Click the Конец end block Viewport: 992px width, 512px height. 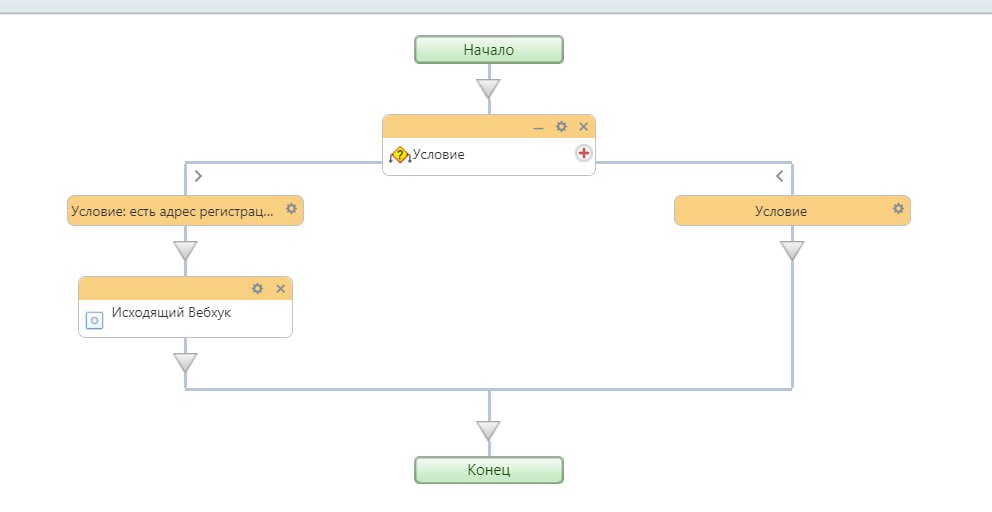[488, 470]
